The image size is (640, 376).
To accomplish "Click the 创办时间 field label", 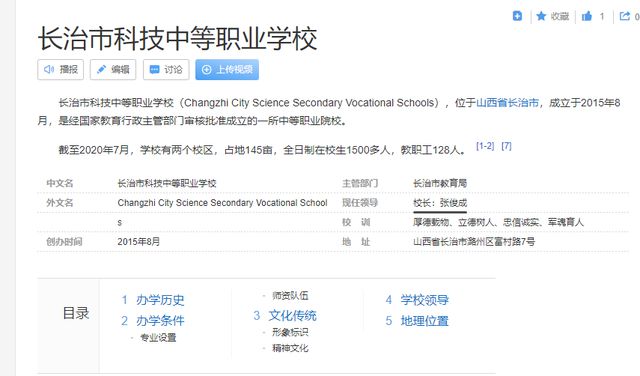I will click(64, 242).
